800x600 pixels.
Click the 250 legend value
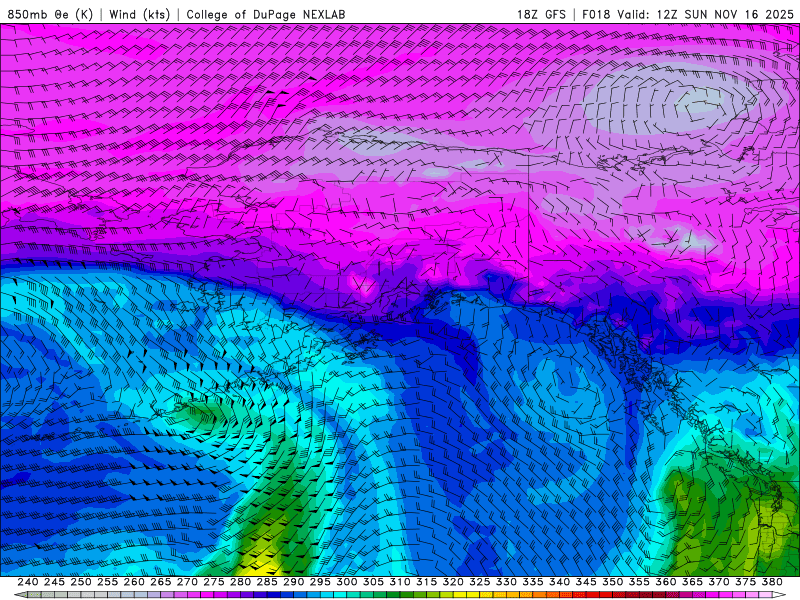click(x=81, y=582)
